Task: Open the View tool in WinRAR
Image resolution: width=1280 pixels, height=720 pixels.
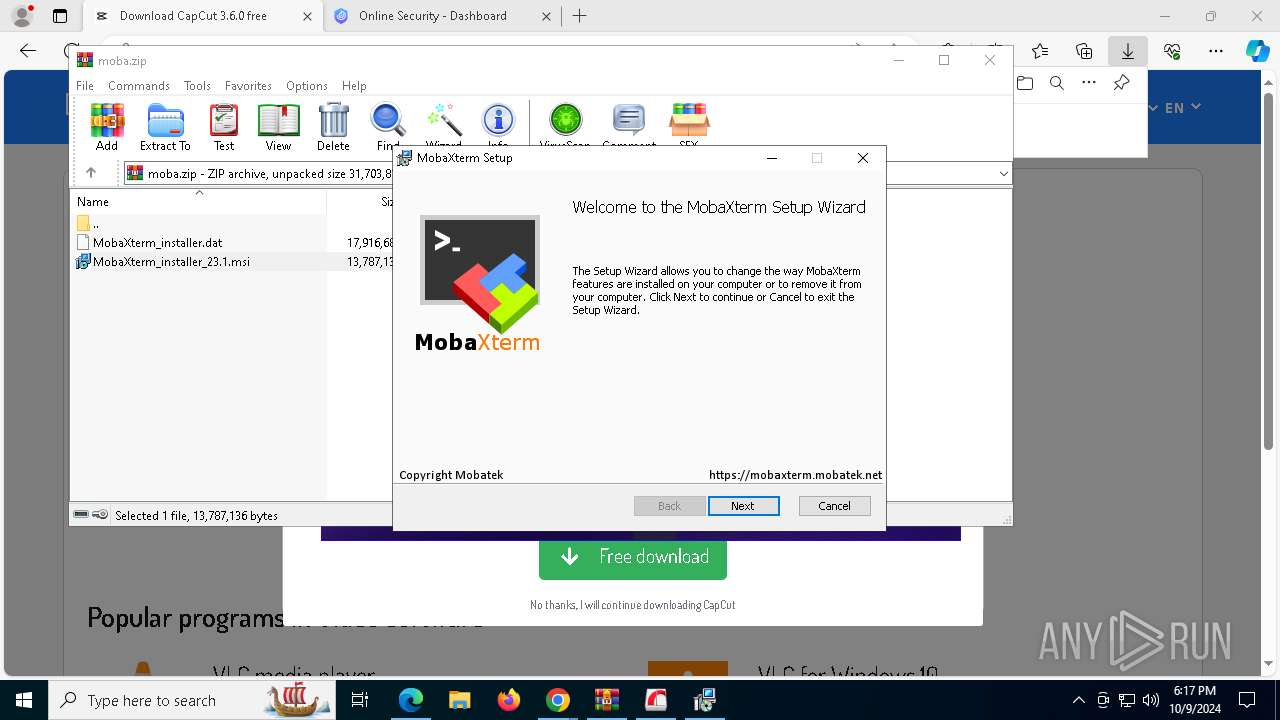Action: coord(278,127)
